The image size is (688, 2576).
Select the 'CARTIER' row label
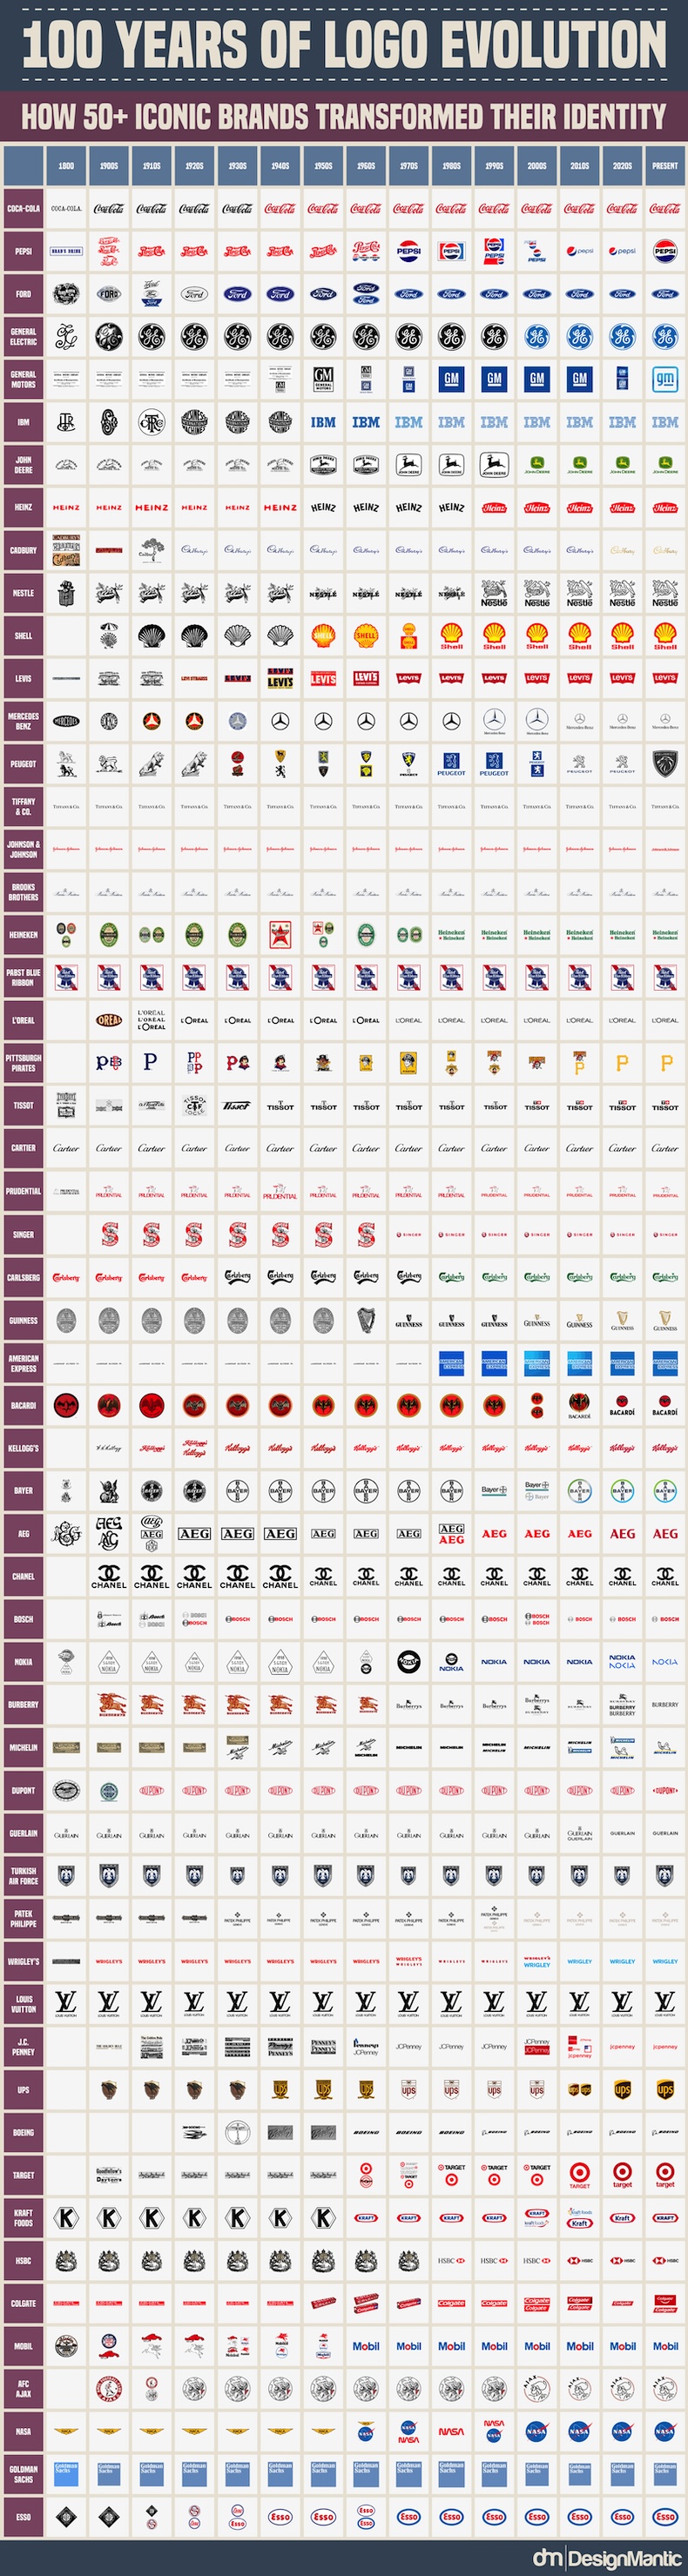tap(23, 1148)
